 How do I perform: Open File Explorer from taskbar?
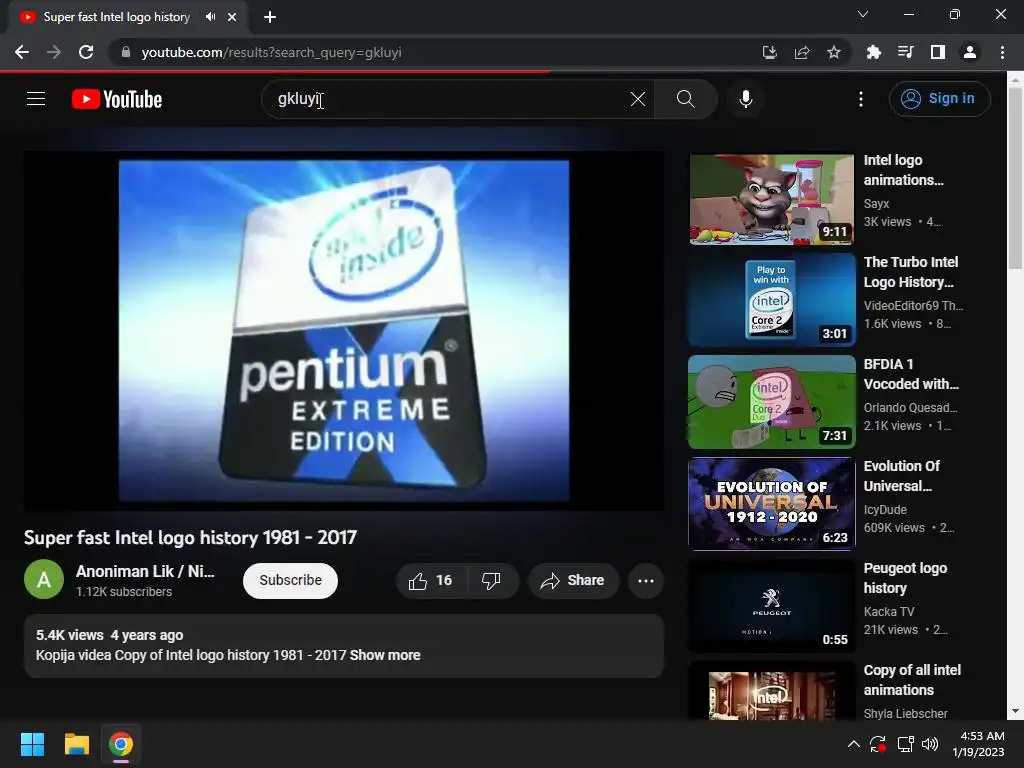coord(76,744)
